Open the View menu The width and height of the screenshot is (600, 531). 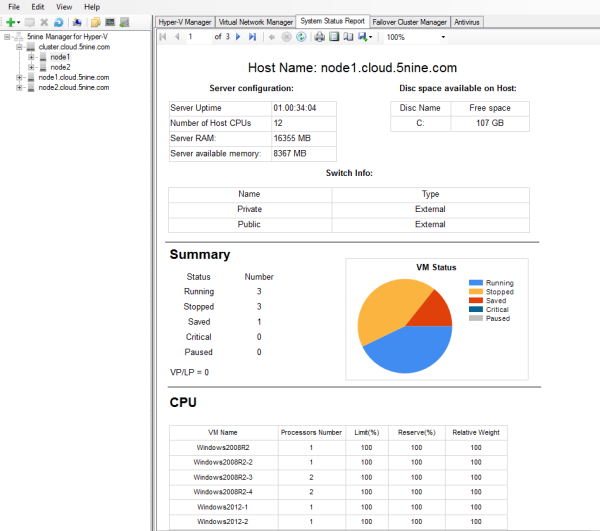64,7
